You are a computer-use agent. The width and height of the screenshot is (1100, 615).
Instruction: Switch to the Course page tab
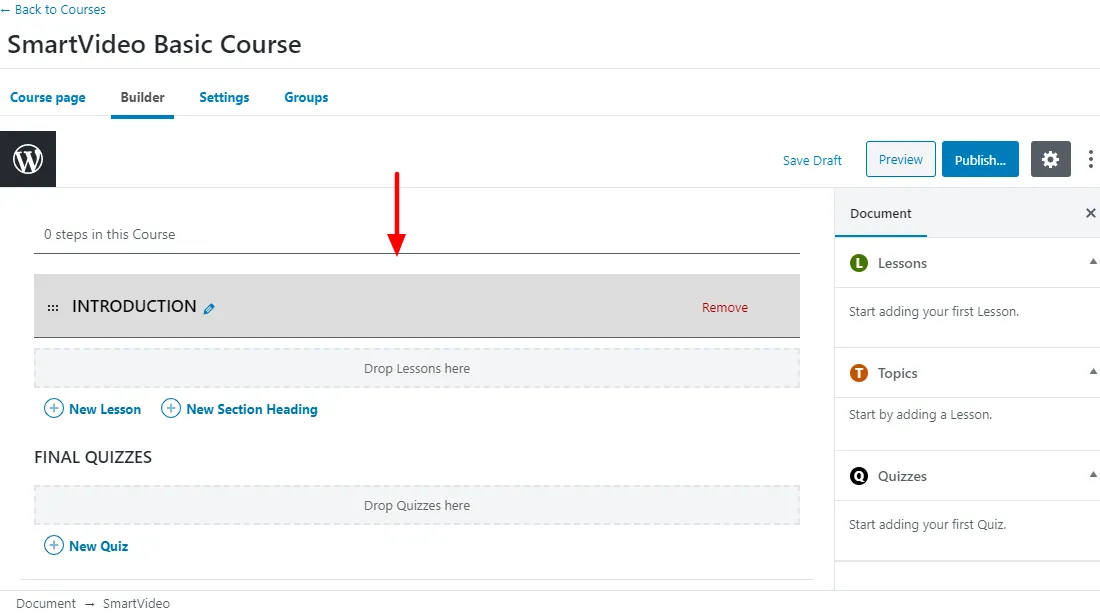coord(48,97)
